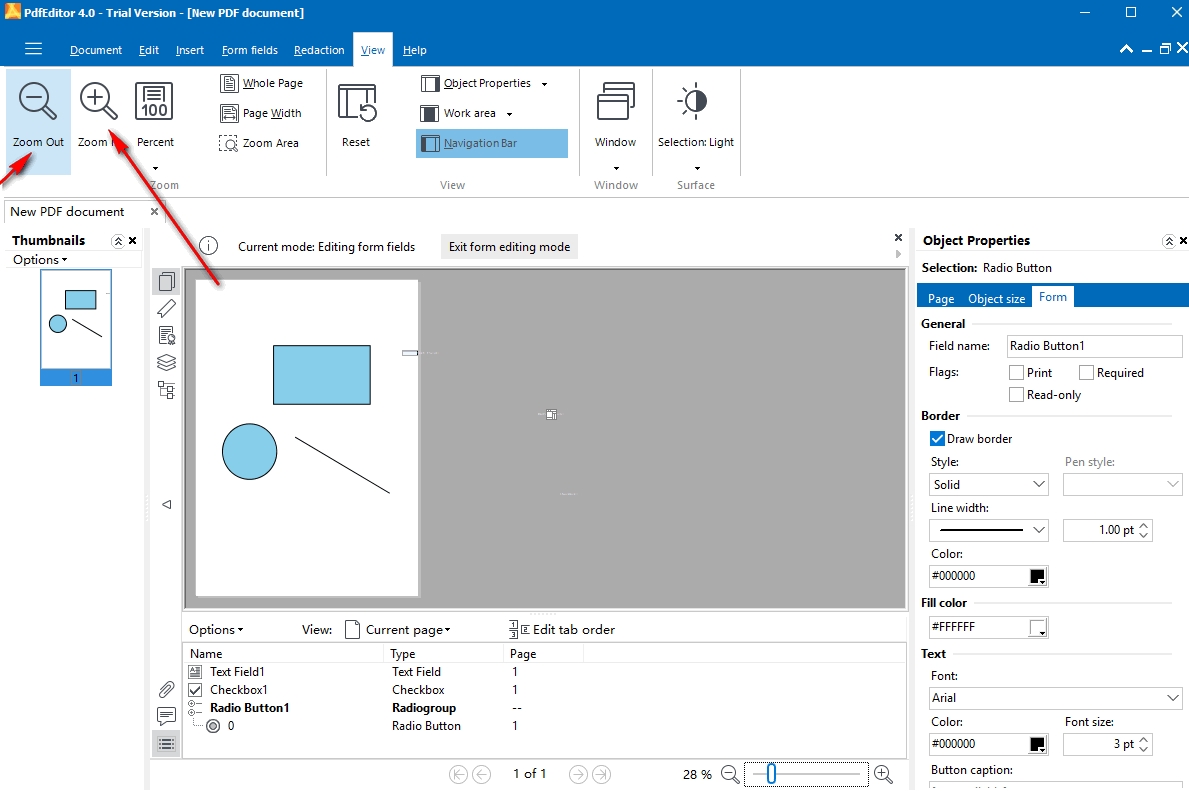
Task: Open the Form fields menu
Action: [x=249, y=50]
